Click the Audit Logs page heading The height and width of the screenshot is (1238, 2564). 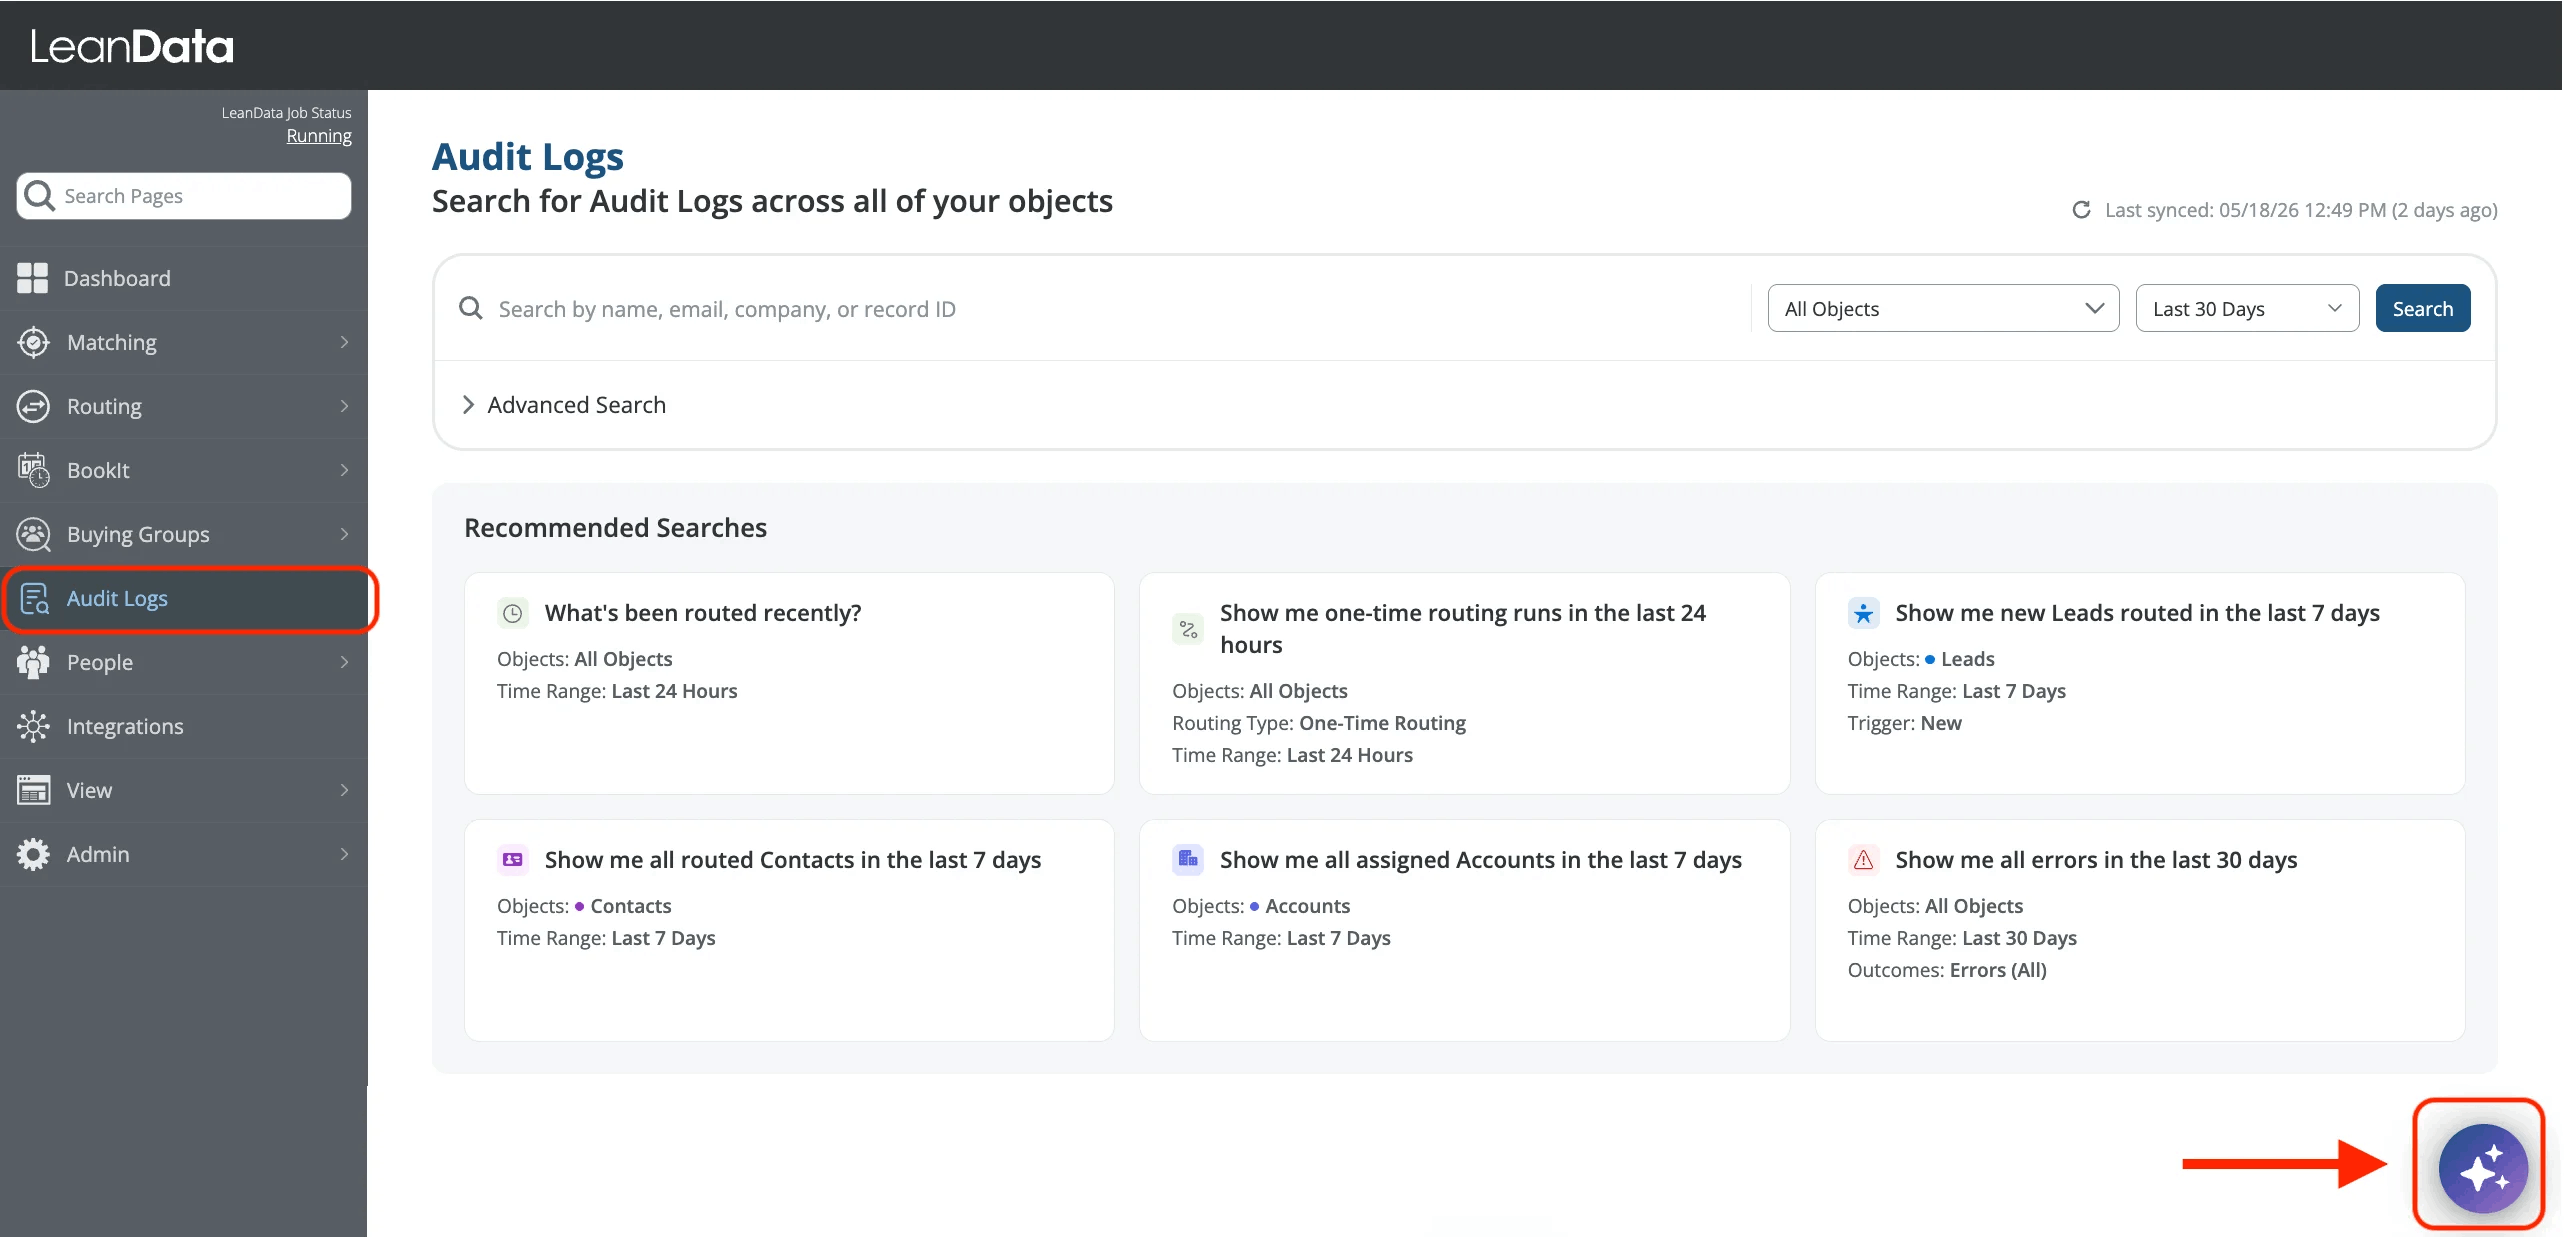(x=527, y=157)
